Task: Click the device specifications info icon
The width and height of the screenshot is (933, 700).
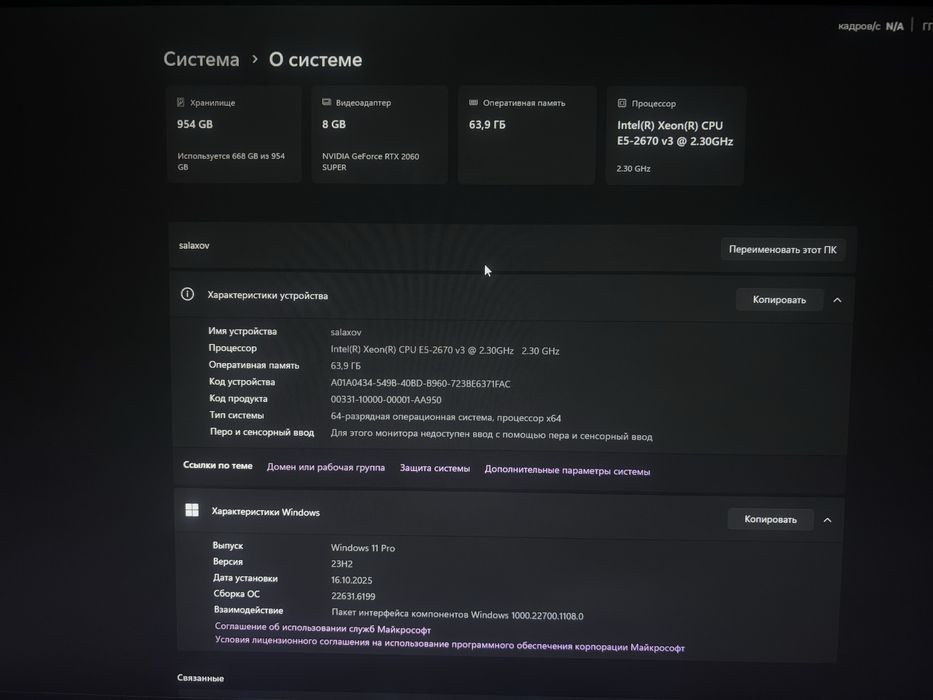Action: [x=187, y=294]
